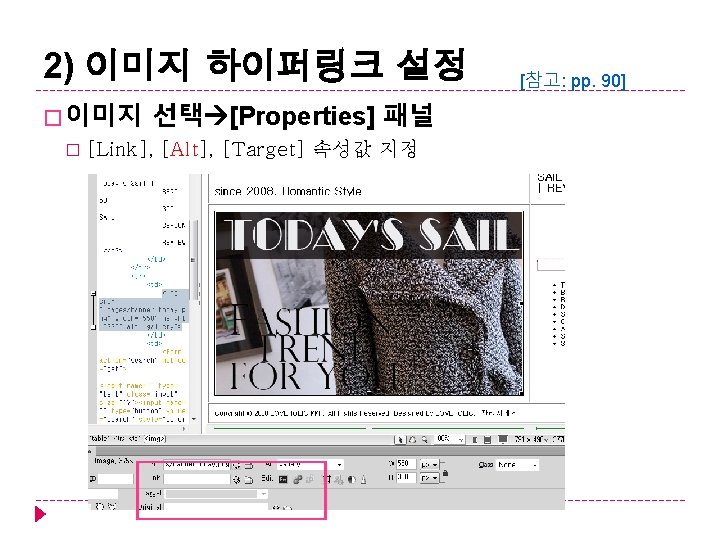This screenshot has height=540, width=720.
Task: Click the desktop monitor size icon in status bar
Action: pyautogui.click(x=503, y=439)
